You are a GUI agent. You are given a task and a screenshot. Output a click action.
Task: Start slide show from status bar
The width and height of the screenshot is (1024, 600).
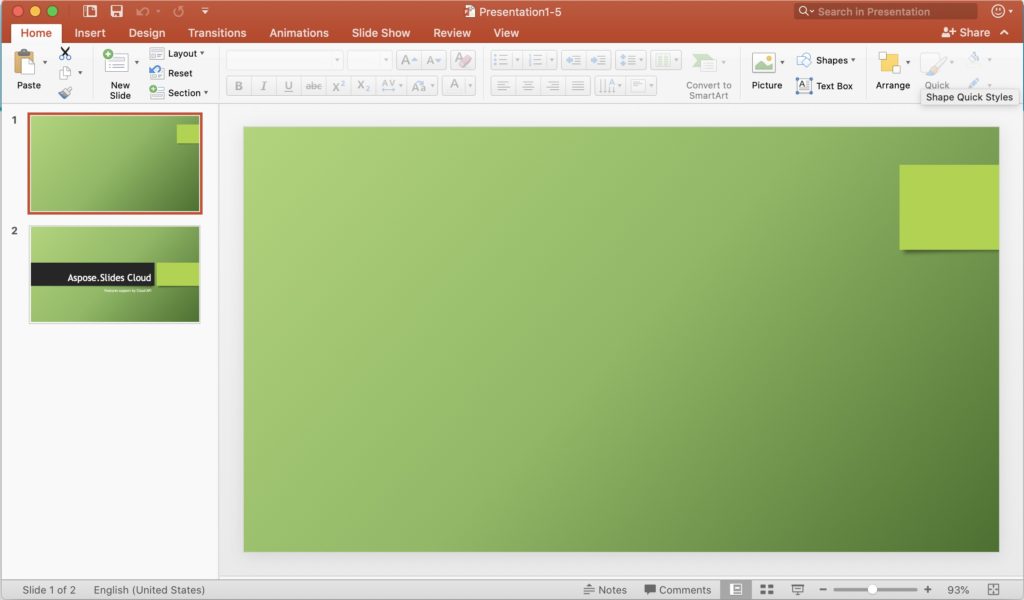(x=797, y=590)
